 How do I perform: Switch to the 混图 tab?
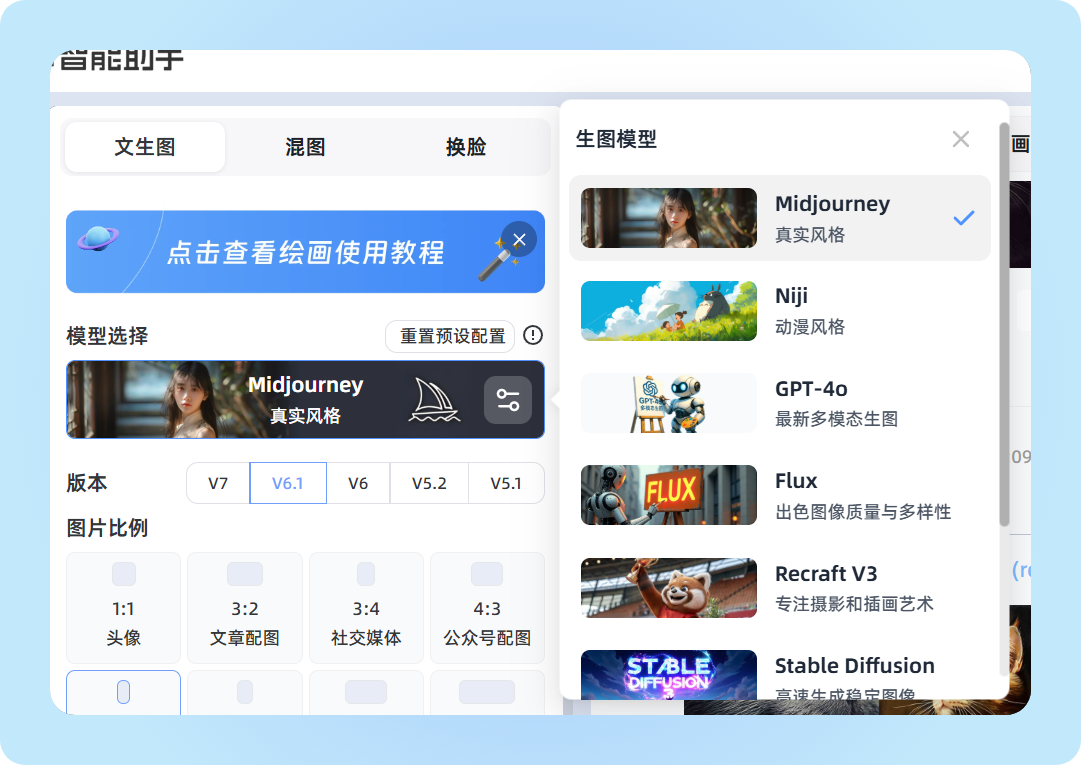click(305, 147)
